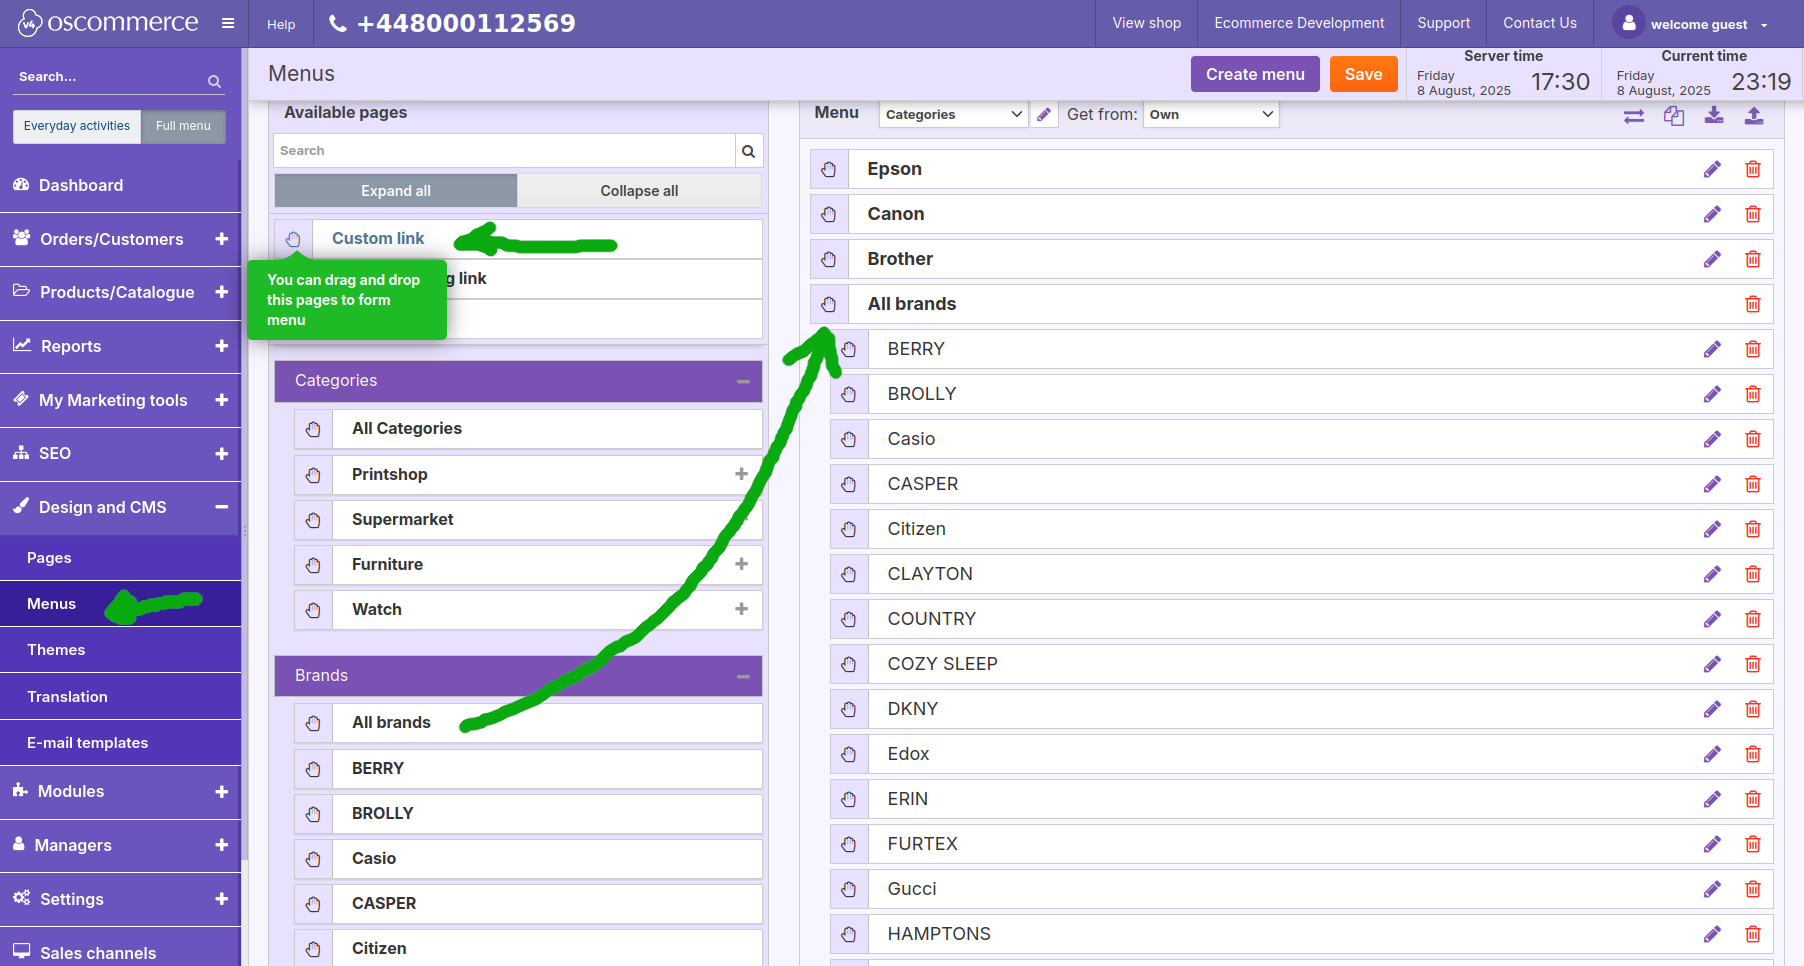
Task: Delete the Canon menu item
Action: tap(1753, 214)
